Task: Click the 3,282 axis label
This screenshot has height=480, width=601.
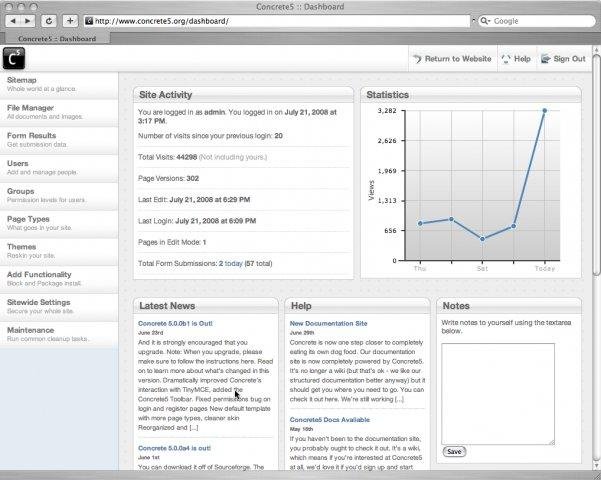Action: click(x=387, y=110)
